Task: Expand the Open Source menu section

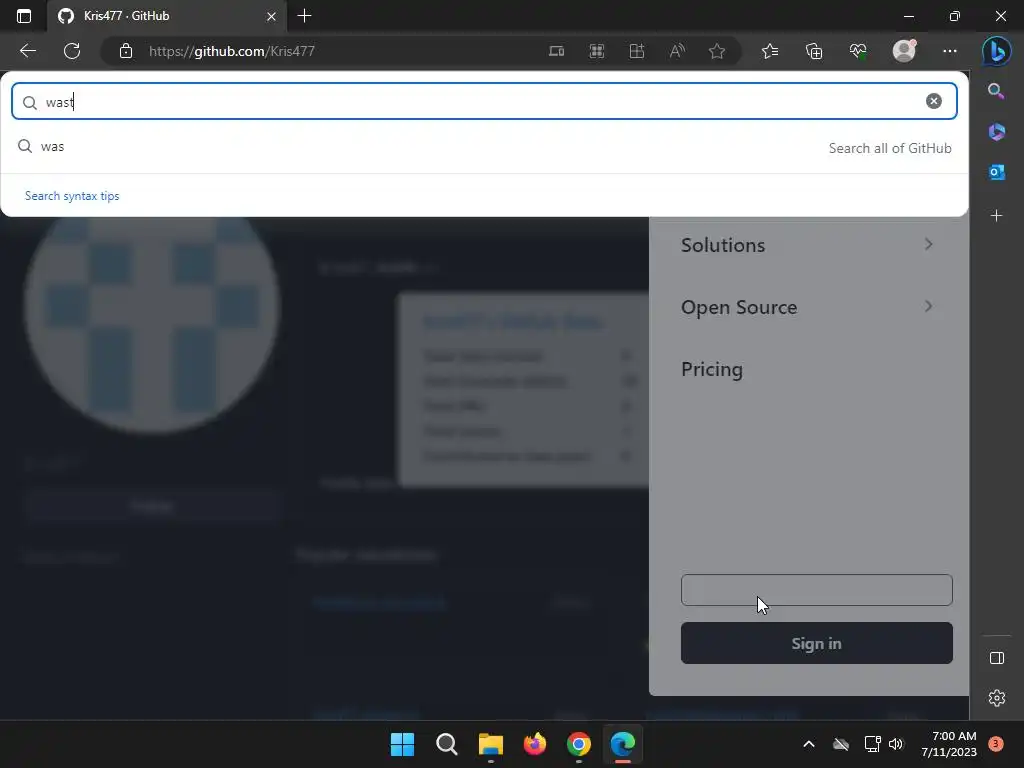Action: point(807,307)
